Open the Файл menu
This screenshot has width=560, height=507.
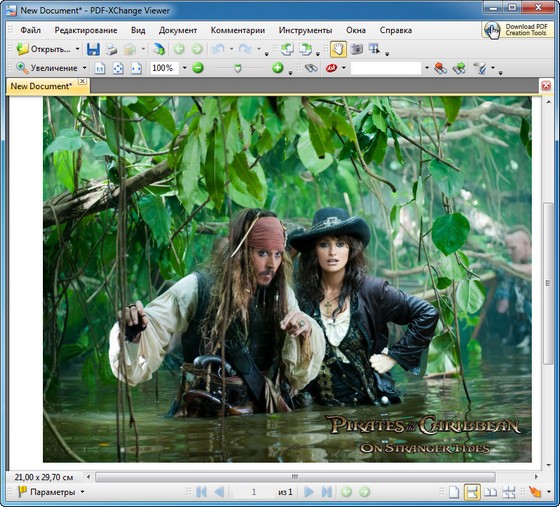30,30
